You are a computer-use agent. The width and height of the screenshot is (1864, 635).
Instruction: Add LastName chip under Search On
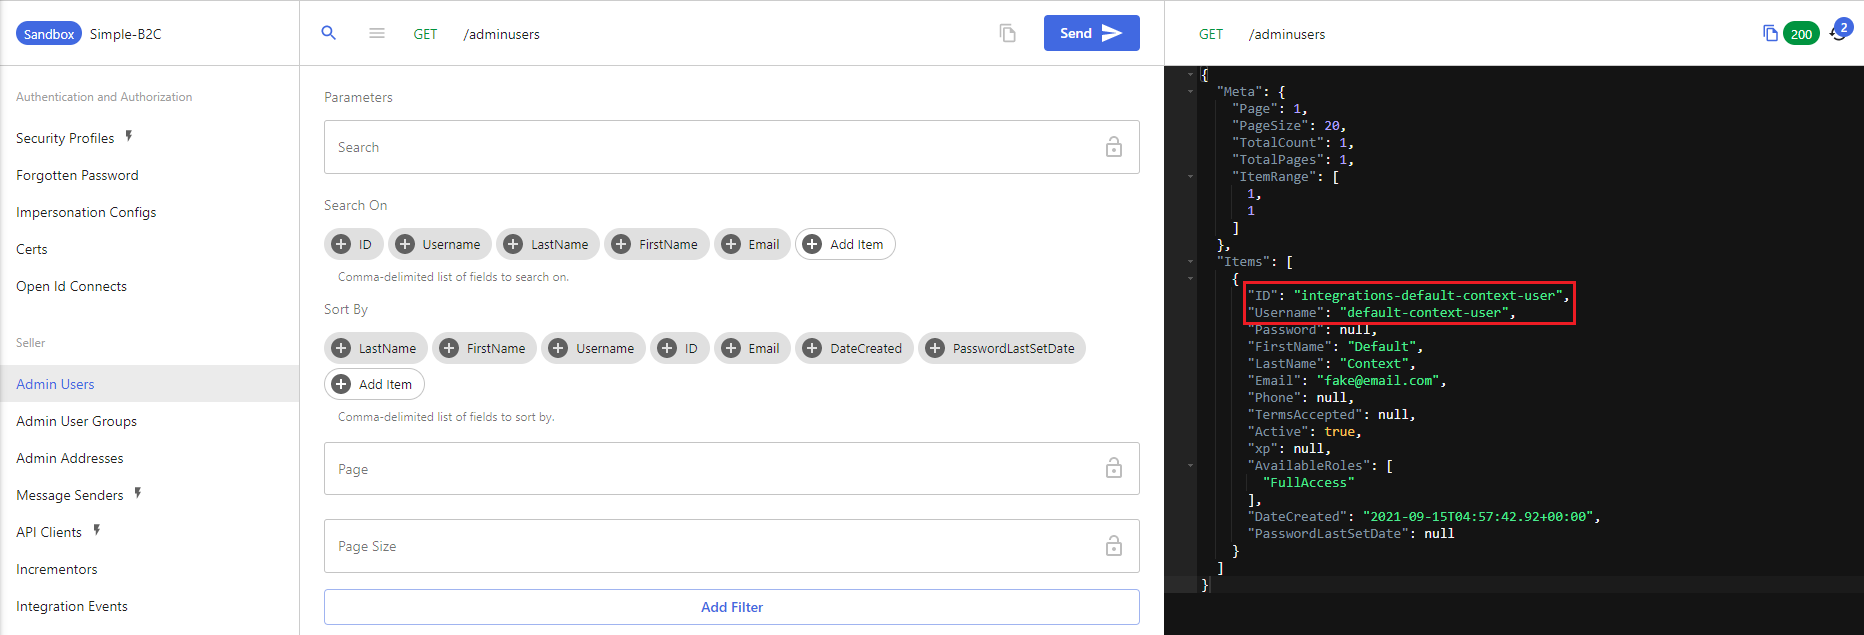click(548, 244)
